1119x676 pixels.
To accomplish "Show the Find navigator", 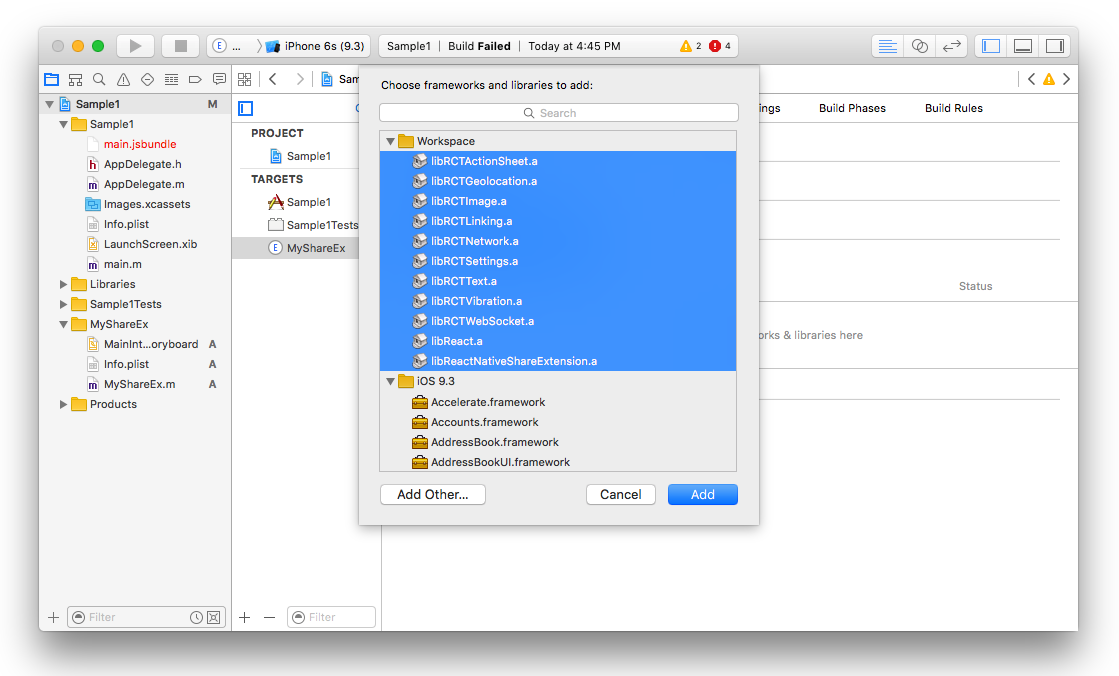I will (x=99, y=79).
